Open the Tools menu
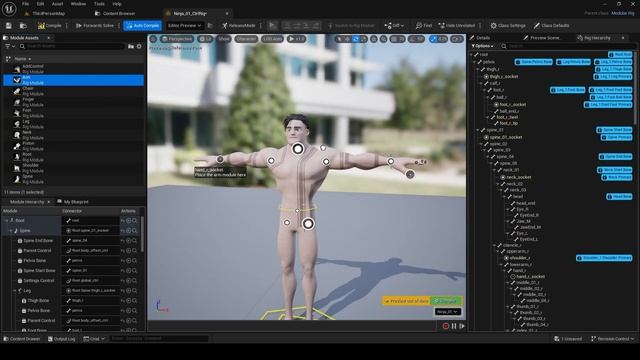This screenshot has width=640, height=360. tap(99, 4)
